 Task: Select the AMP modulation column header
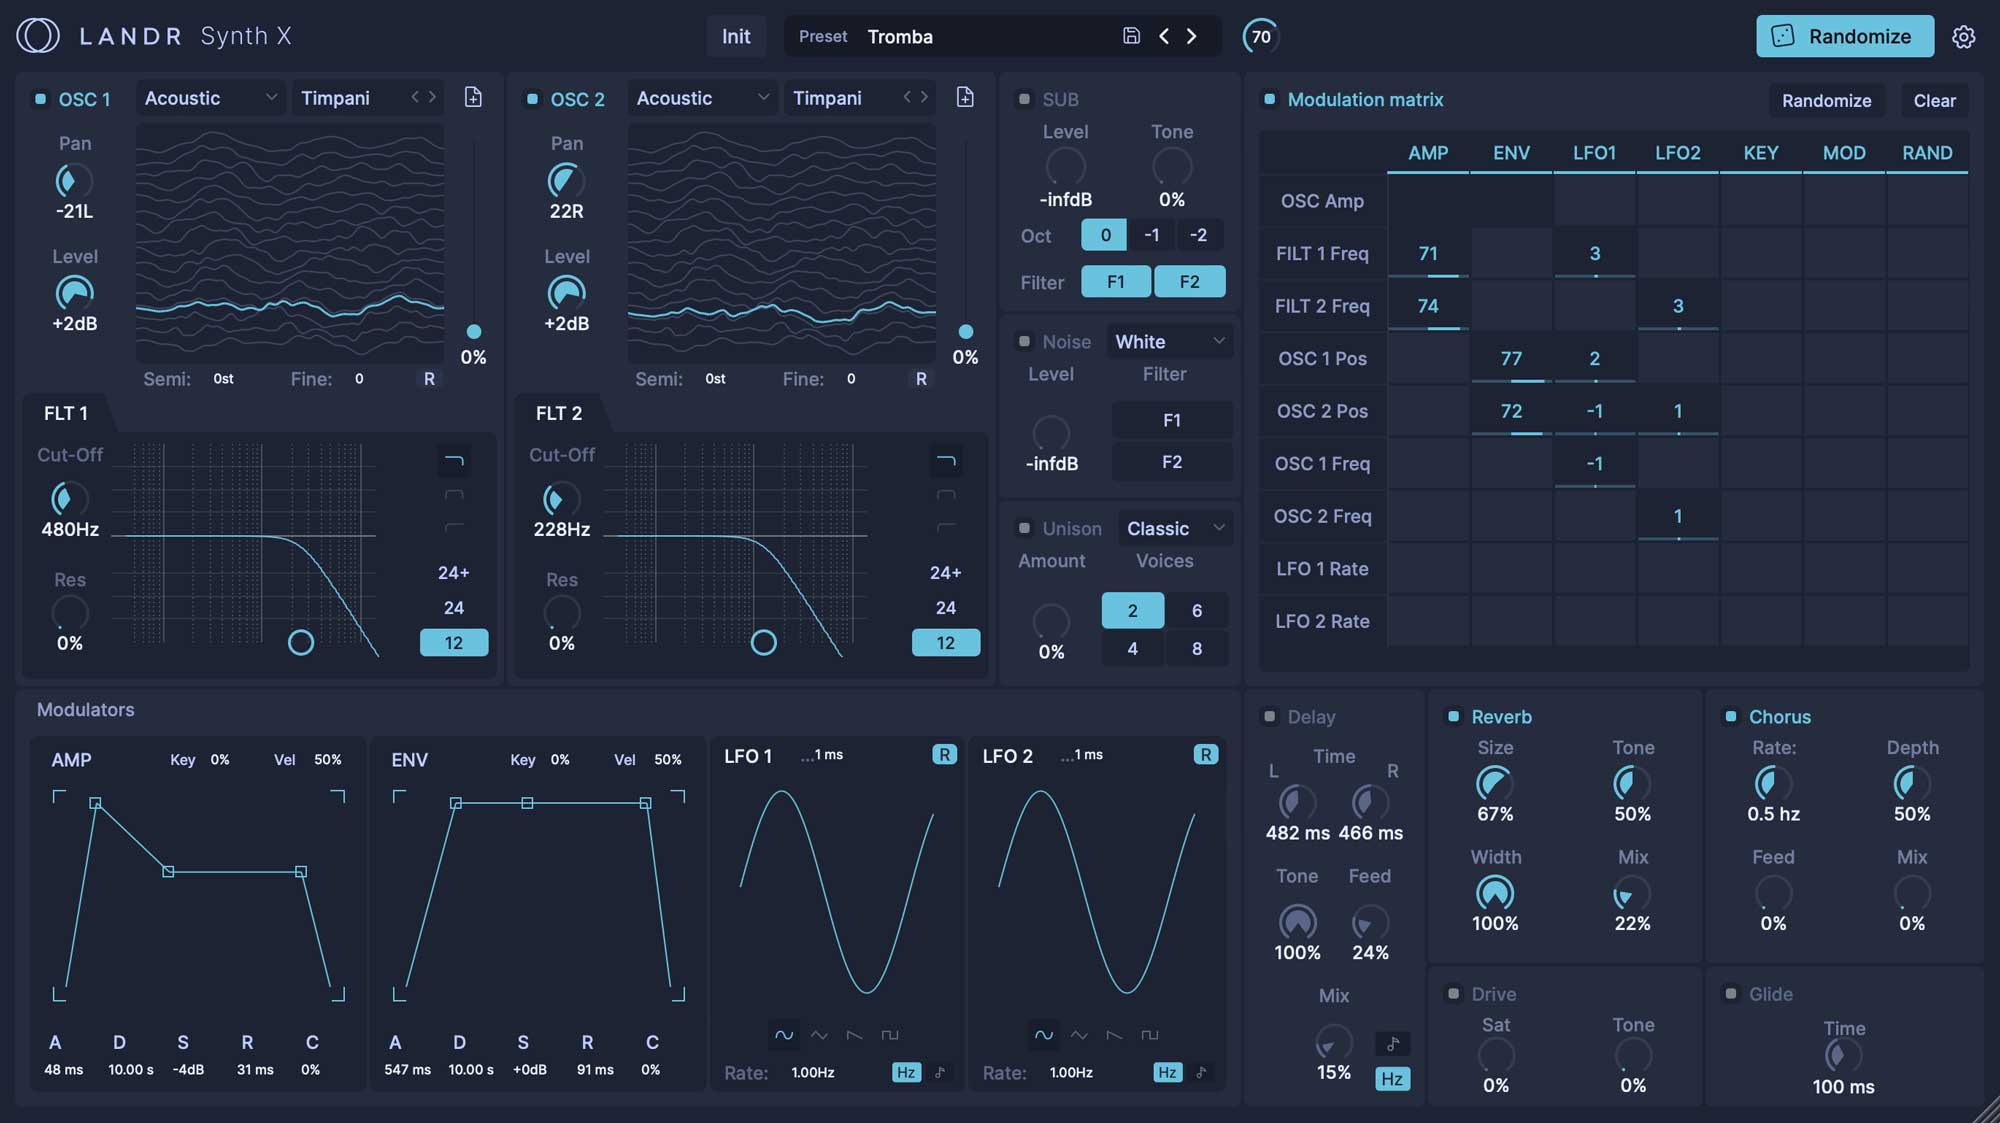pos(1428,153)
